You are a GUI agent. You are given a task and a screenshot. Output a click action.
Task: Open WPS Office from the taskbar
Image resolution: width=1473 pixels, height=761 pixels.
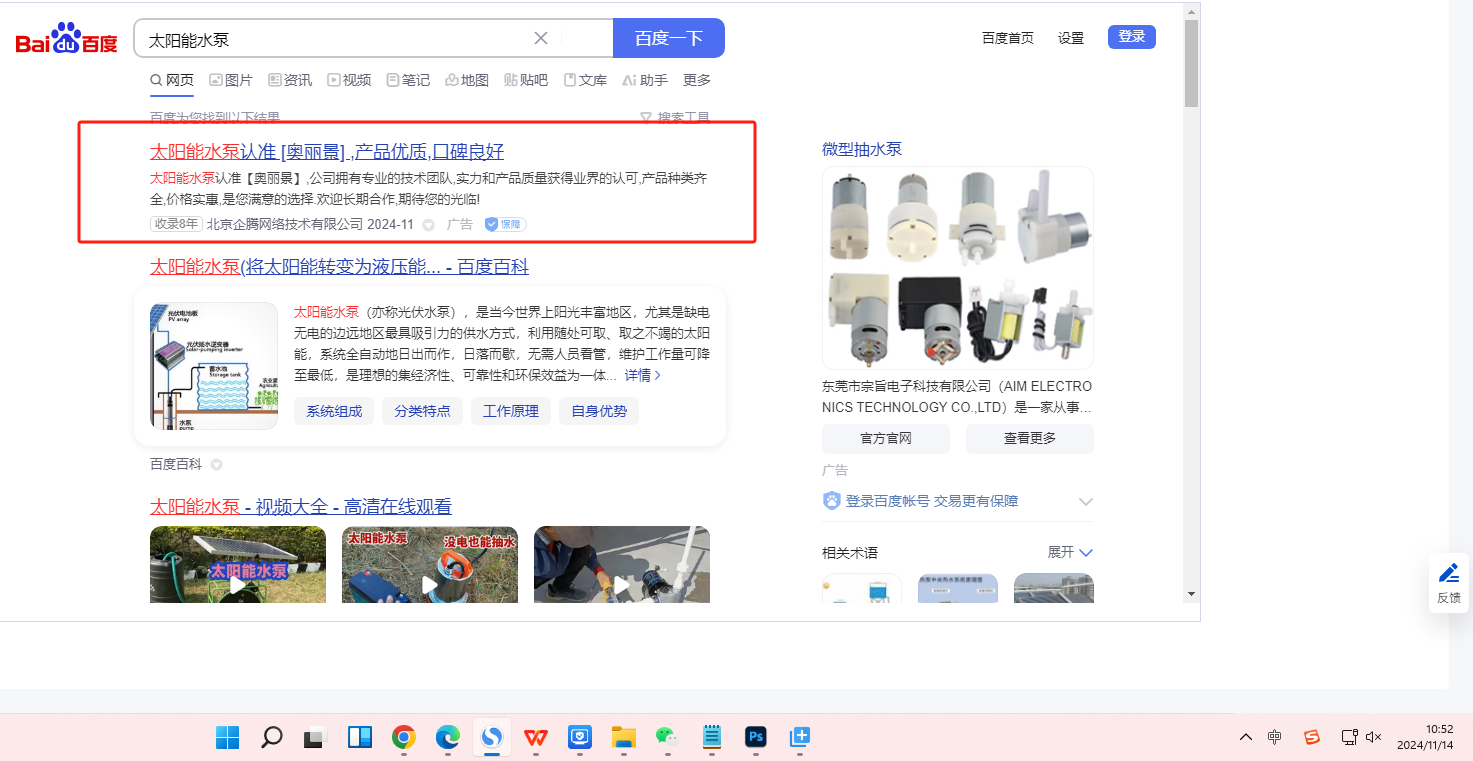click(x=536, y=738)
